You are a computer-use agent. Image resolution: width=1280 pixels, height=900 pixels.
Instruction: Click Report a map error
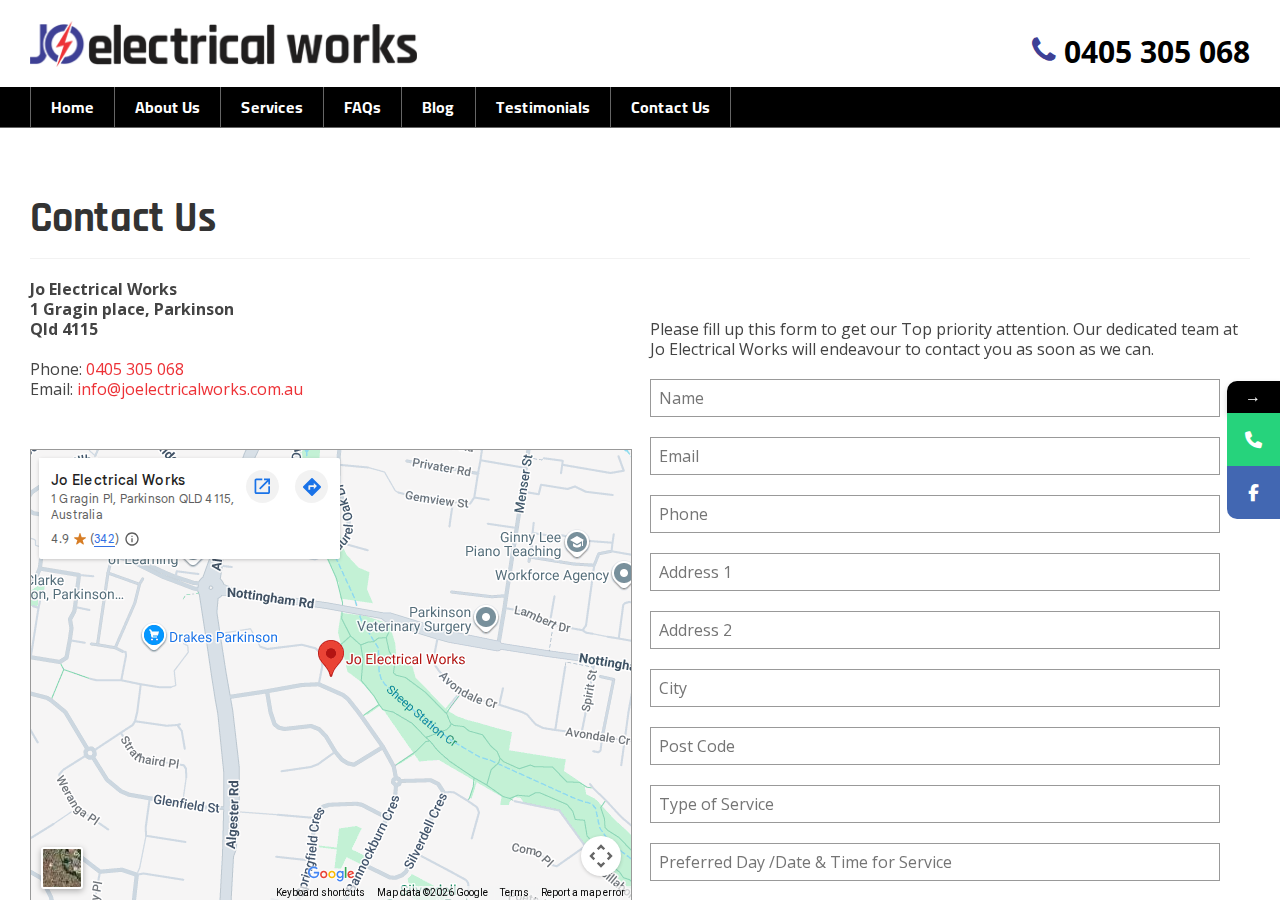[583, 892]
